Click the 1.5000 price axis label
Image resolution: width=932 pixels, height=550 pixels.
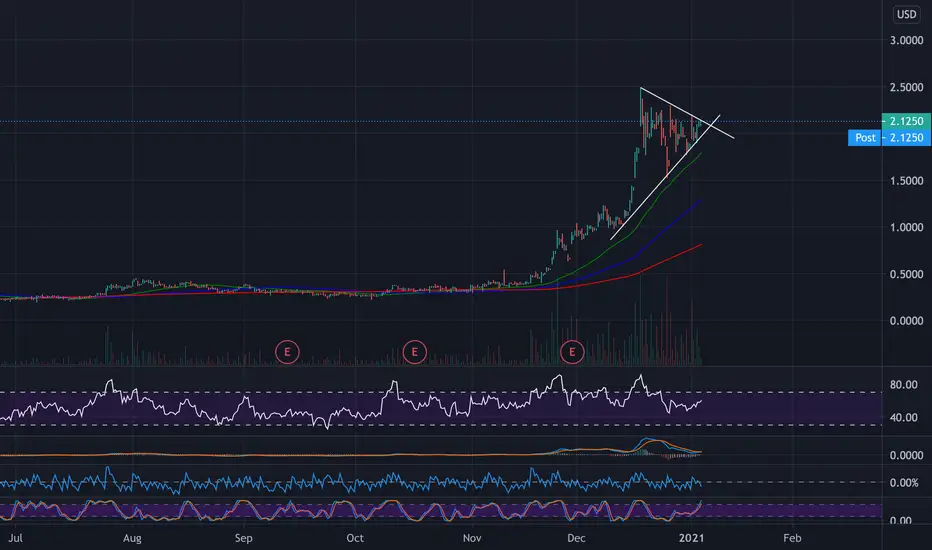pos(906,181)
